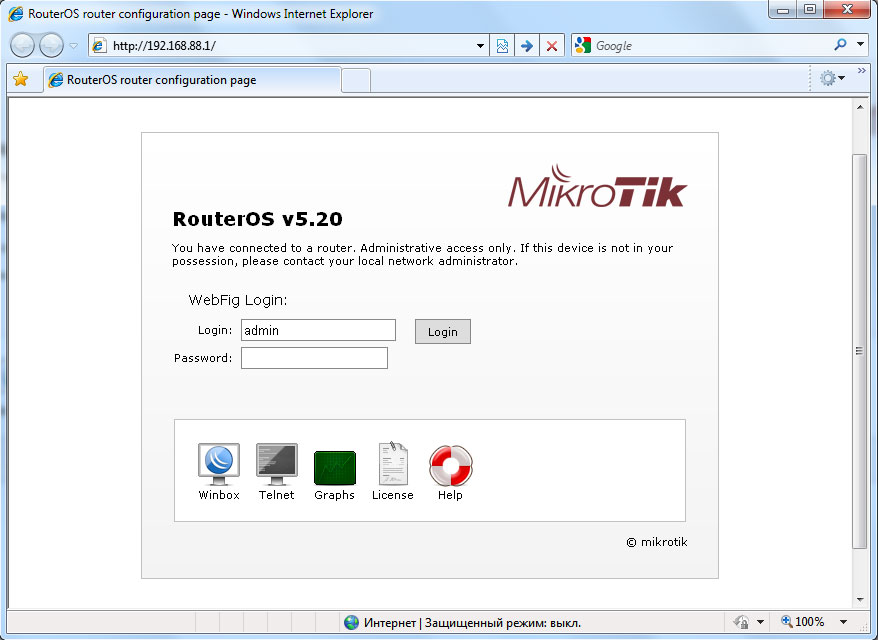878x640 pixels.
Task: Refresh the page with the reload icon
Action: point(502,45)
